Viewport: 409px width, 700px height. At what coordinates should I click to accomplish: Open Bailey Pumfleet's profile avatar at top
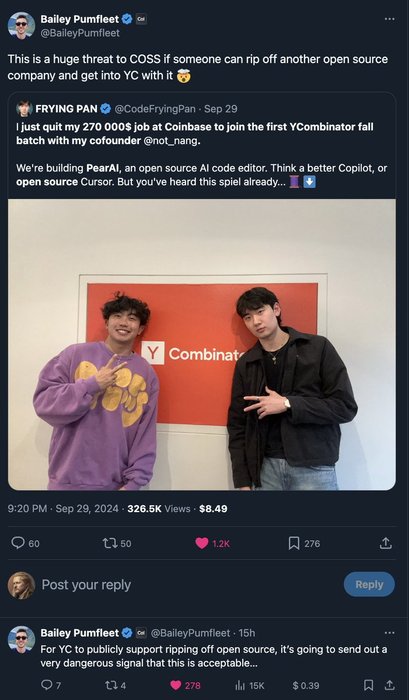point(21,25)
